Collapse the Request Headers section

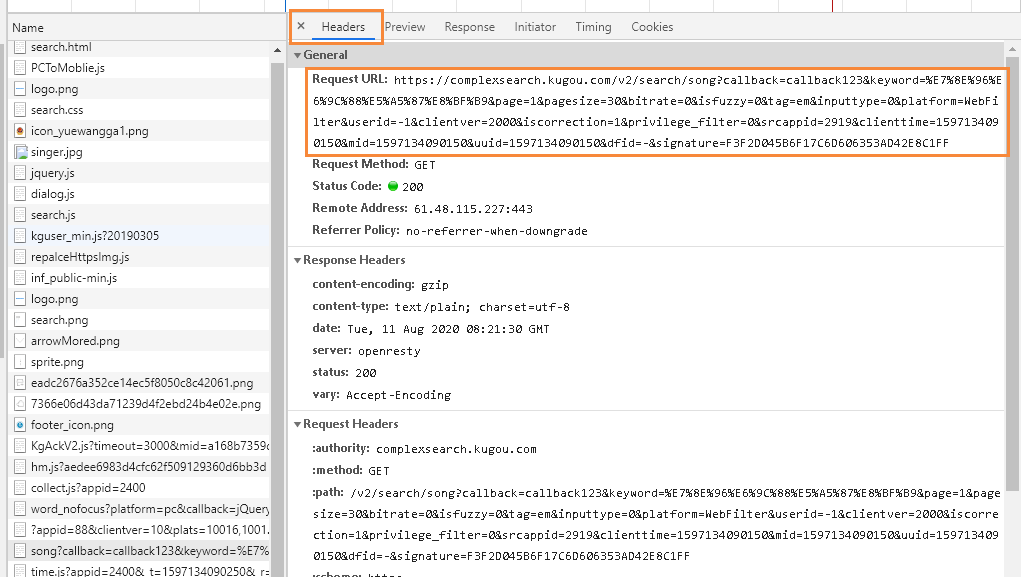[x=298, y=425]
